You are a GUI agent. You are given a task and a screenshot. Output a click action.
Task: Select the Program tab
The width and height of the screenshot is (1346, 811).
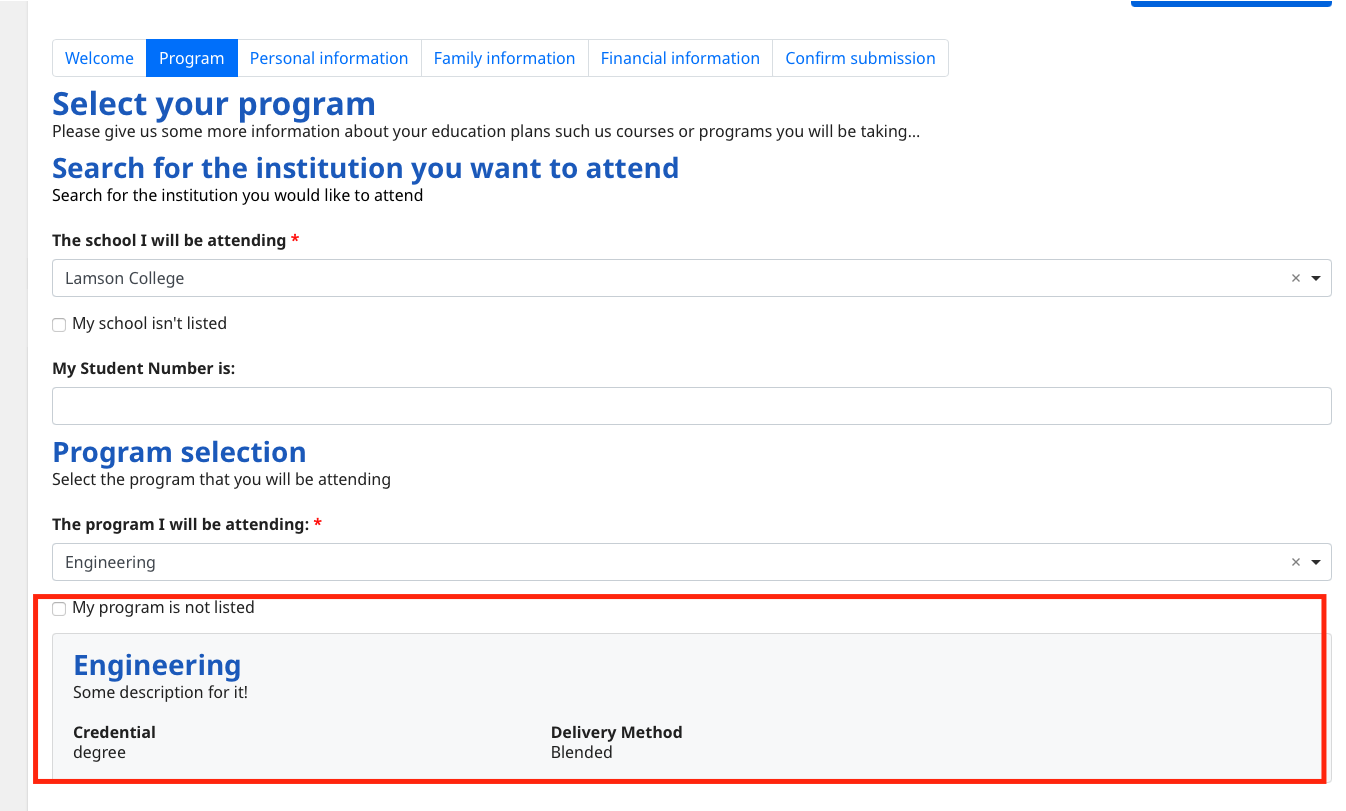191,58
